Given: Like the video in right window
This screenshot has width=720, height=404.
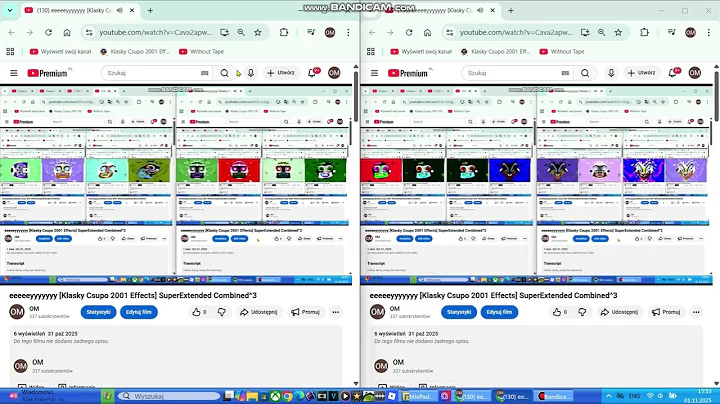Looking at the screenshot, I should tap(560, 312).
